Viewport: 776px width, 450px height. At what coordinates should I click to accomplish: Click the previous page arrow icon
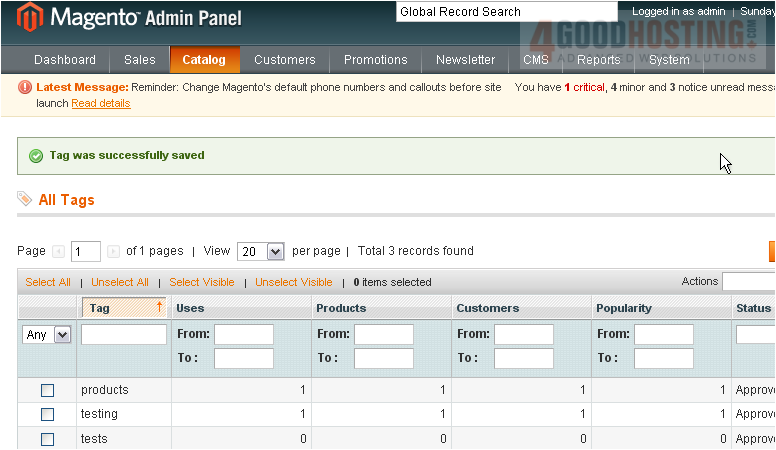[x=58, y=251]
